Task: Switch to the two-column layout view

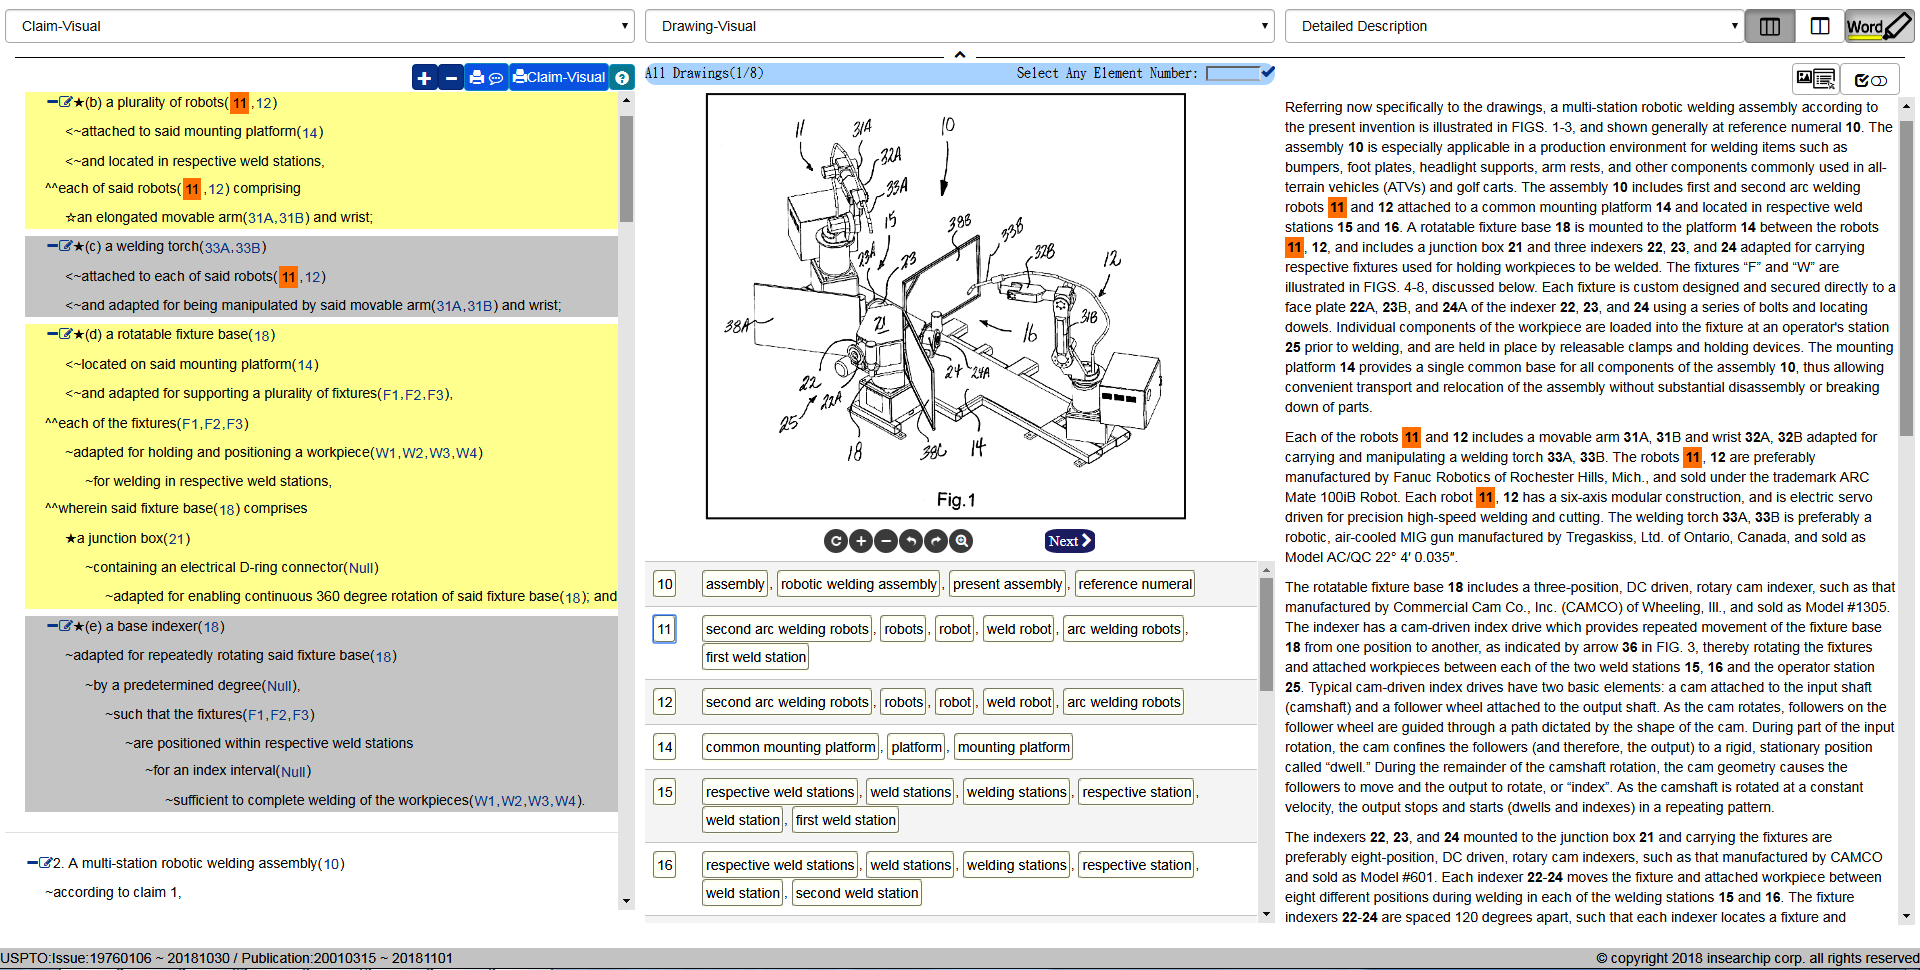Action: point(1820,26)
